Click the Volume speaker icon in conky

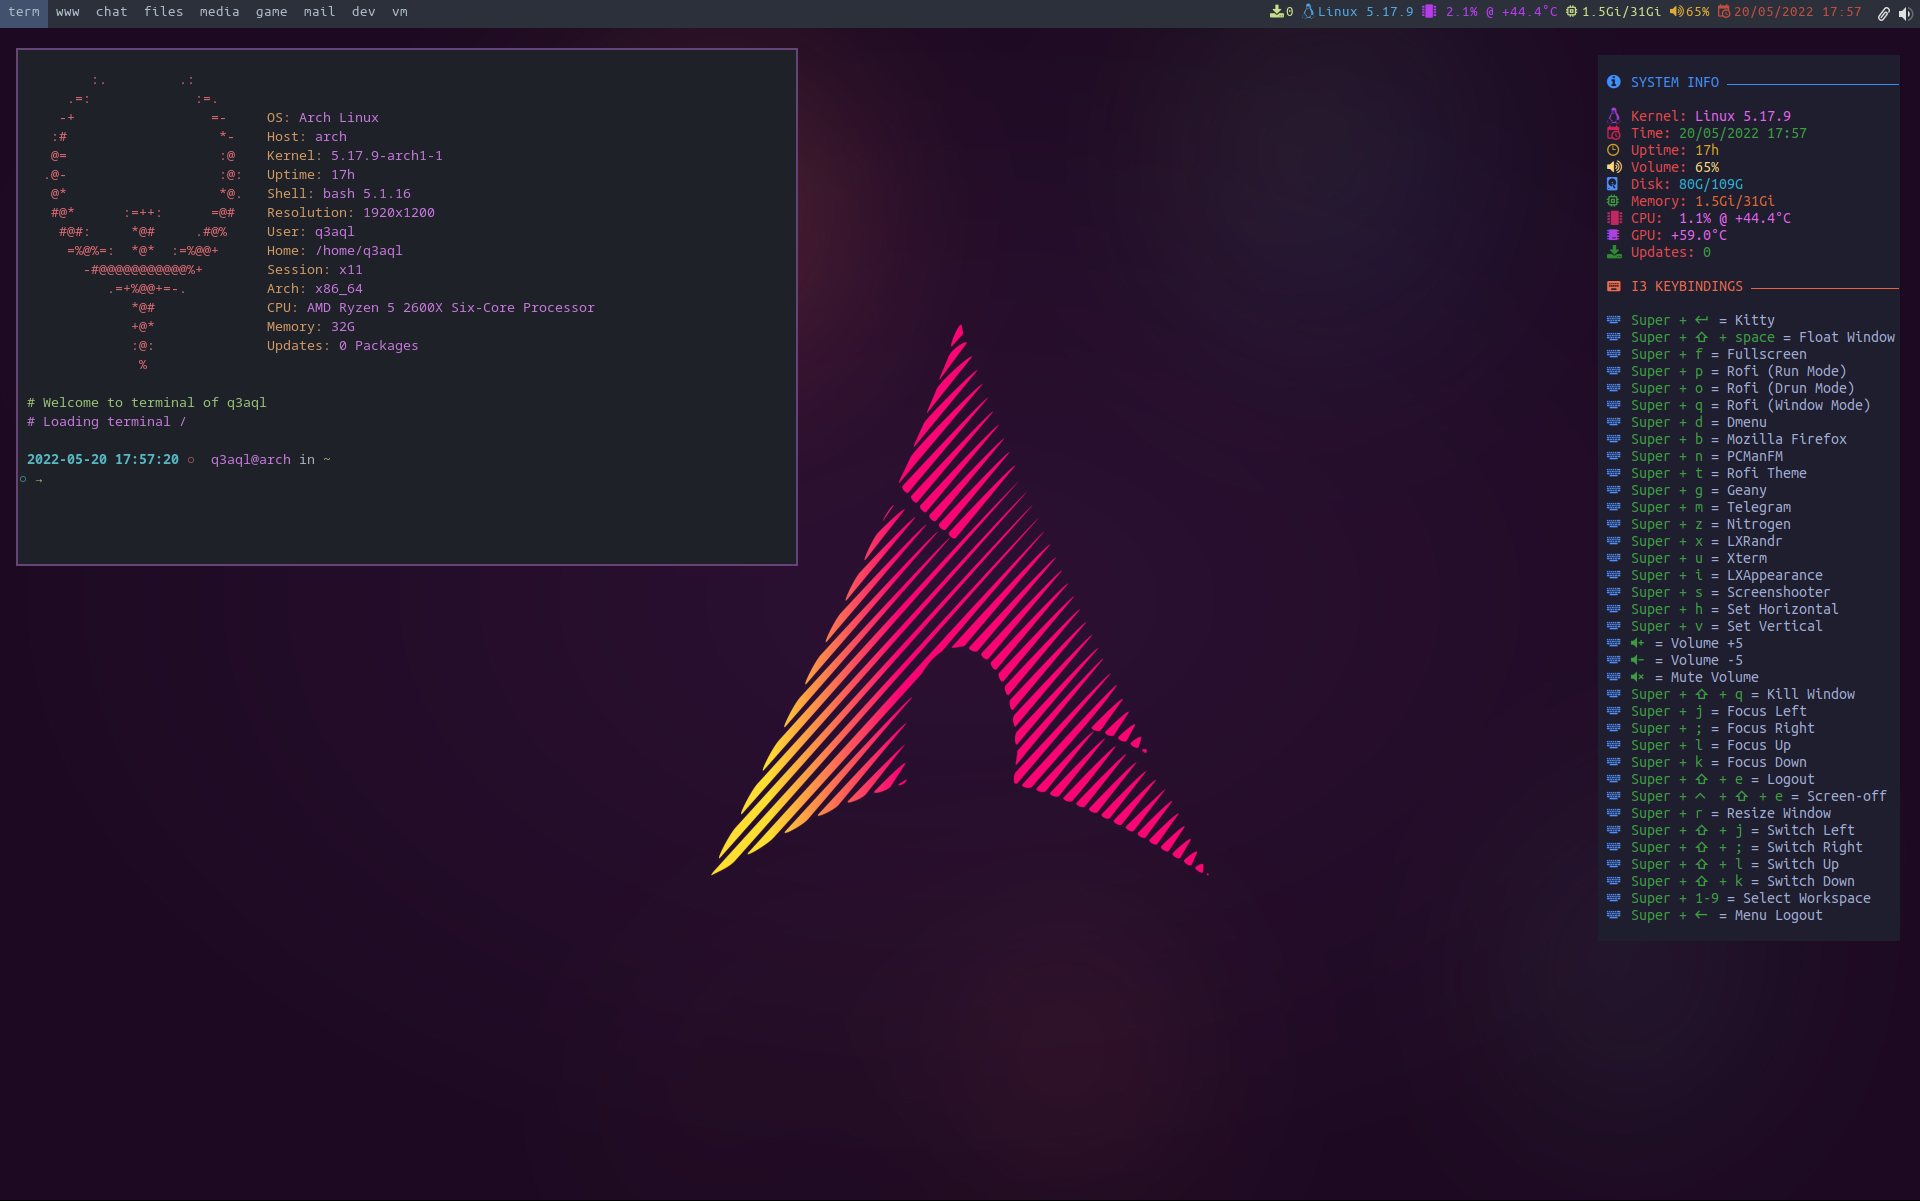[x=1614, y=167]
